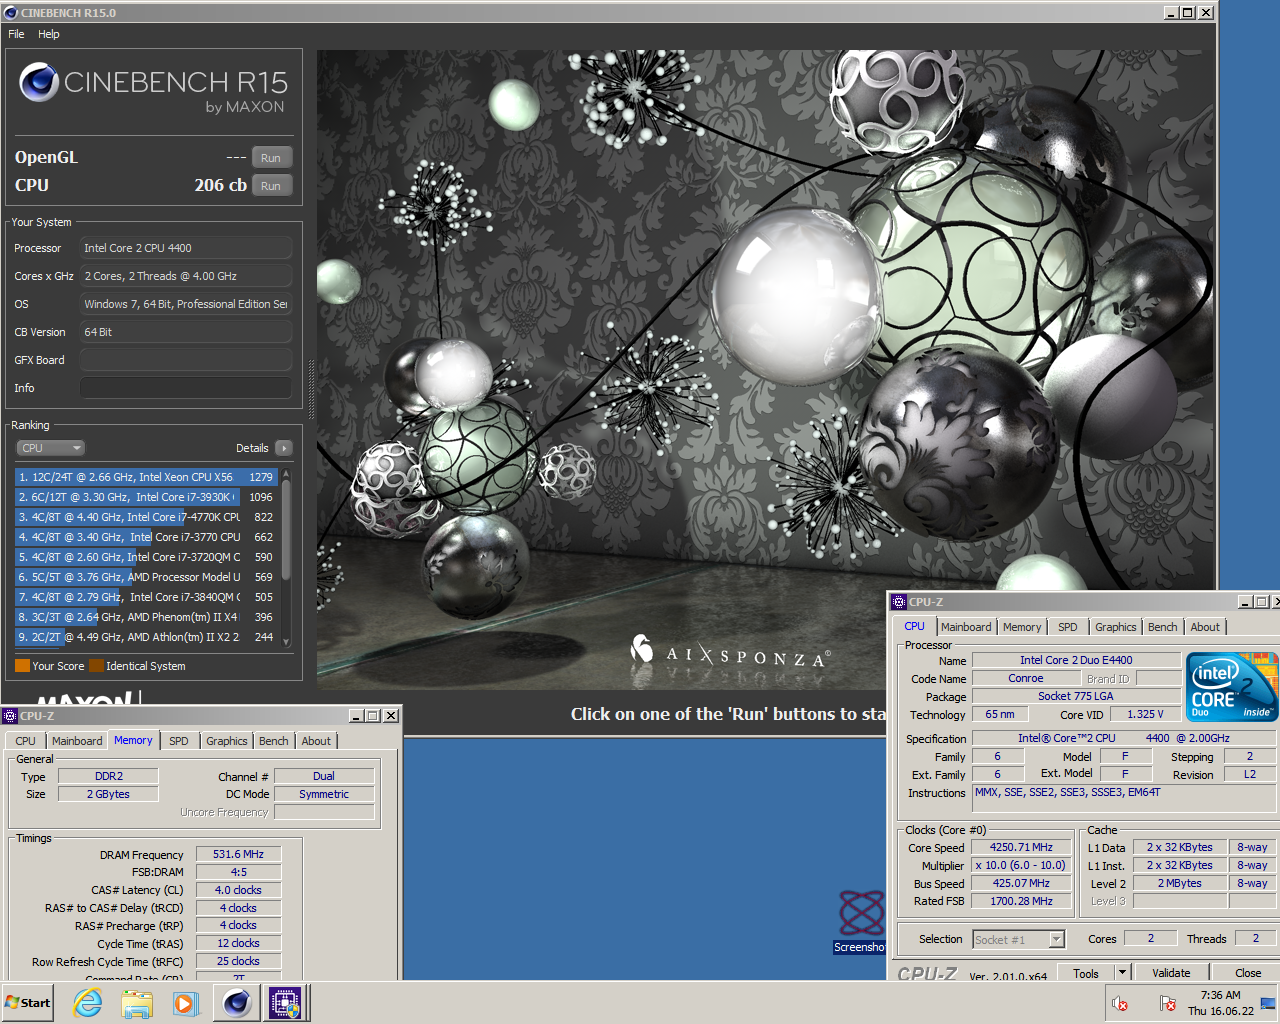Select ranking row 4 Intel Core i7-3770
This screenshot has height=1024, width=1280.
[146, 537]
